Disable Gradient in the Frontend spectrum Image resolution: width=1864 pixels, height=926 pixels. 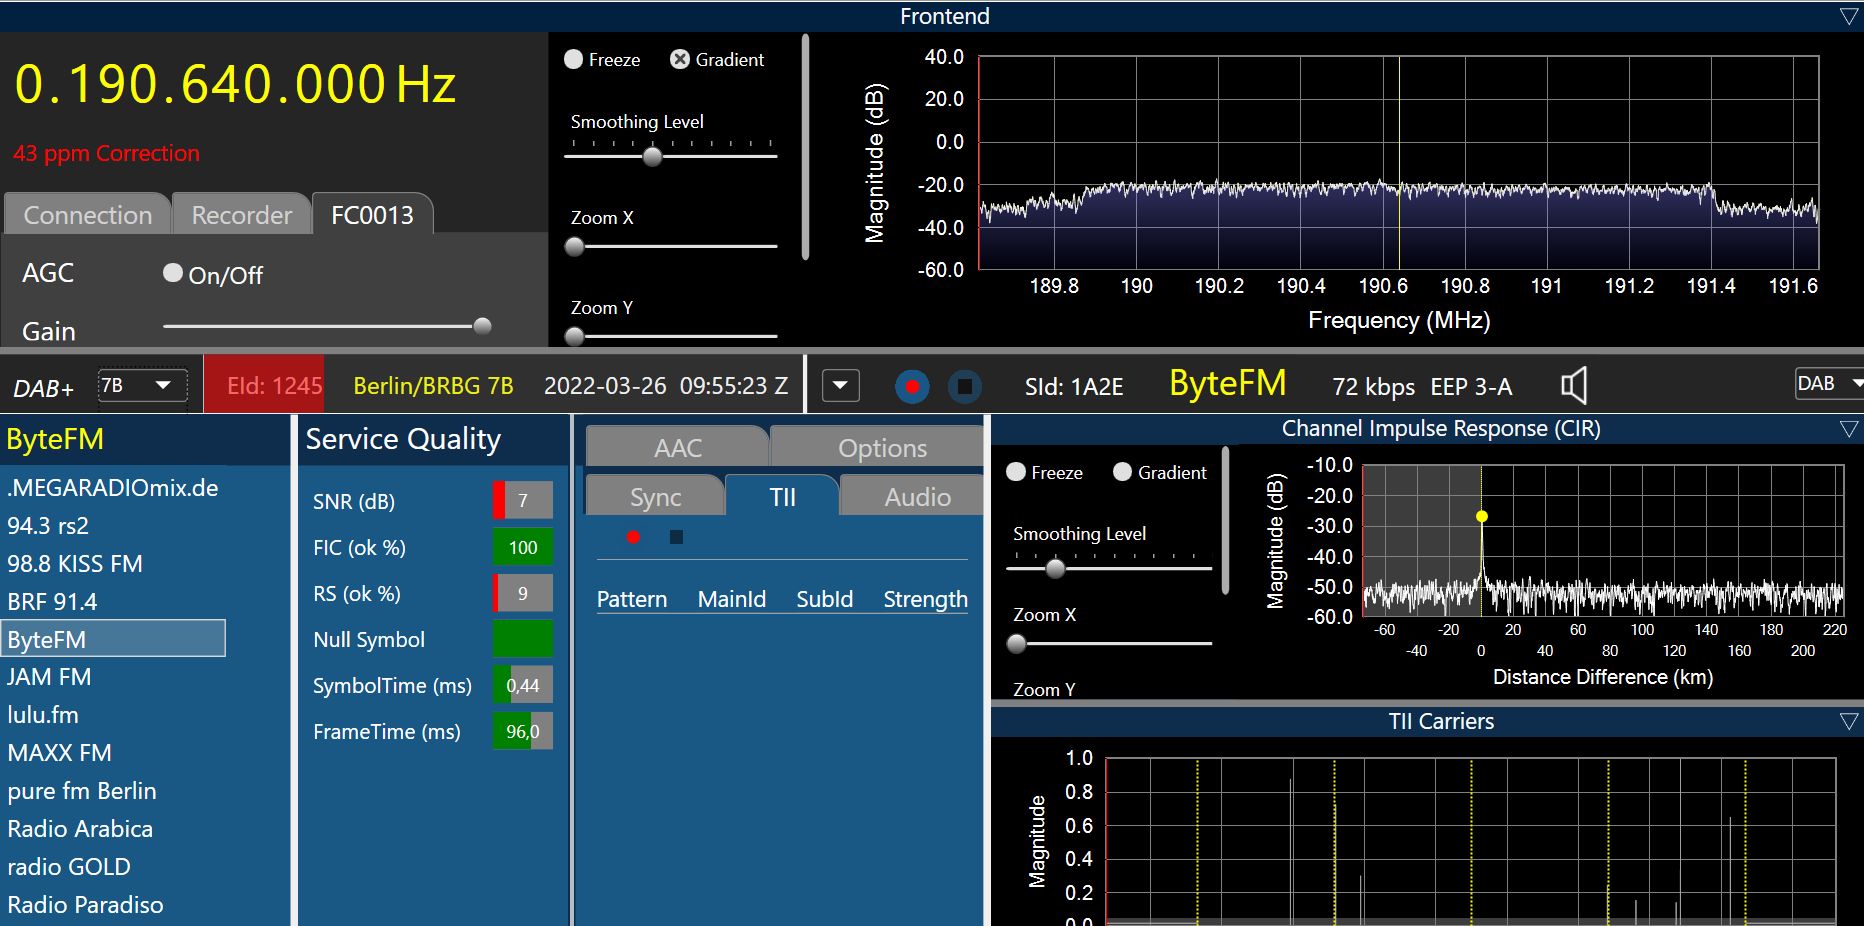pyautogui.click(x=680, y=60)
